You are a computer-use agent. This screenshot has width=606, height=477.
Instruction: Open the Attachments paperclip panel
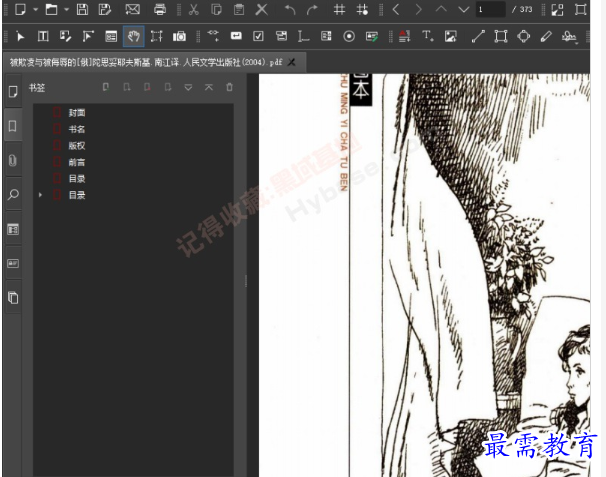[13, 160]
